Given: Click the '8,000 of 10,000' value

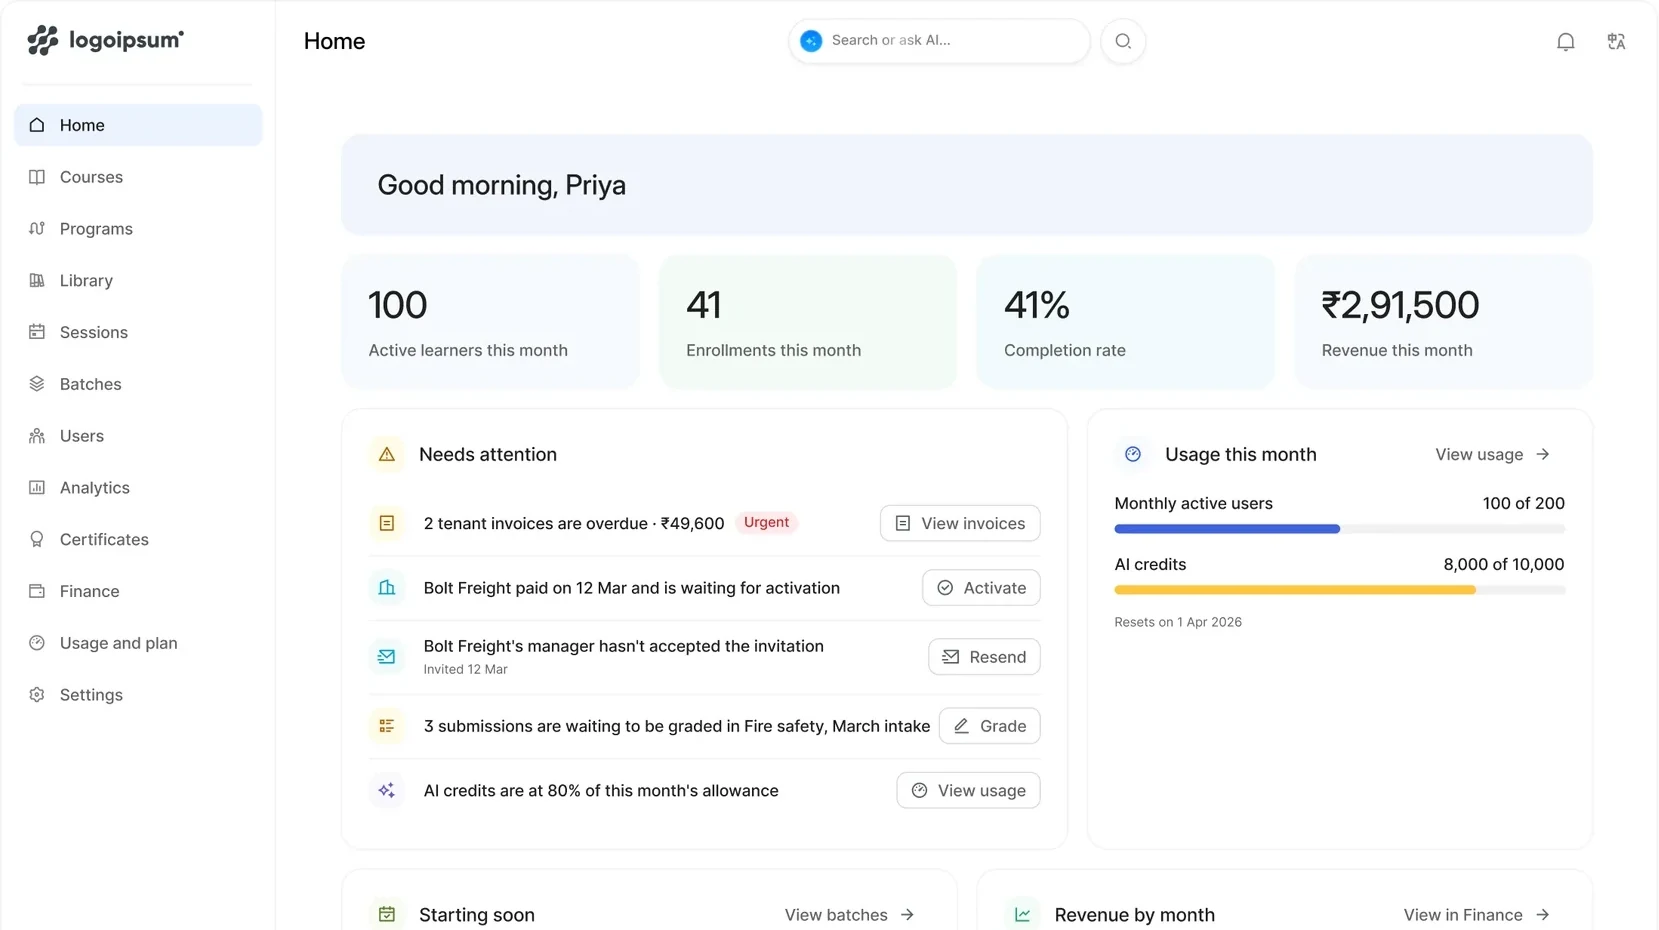Looking at the screenshot, I should 1503,565.
